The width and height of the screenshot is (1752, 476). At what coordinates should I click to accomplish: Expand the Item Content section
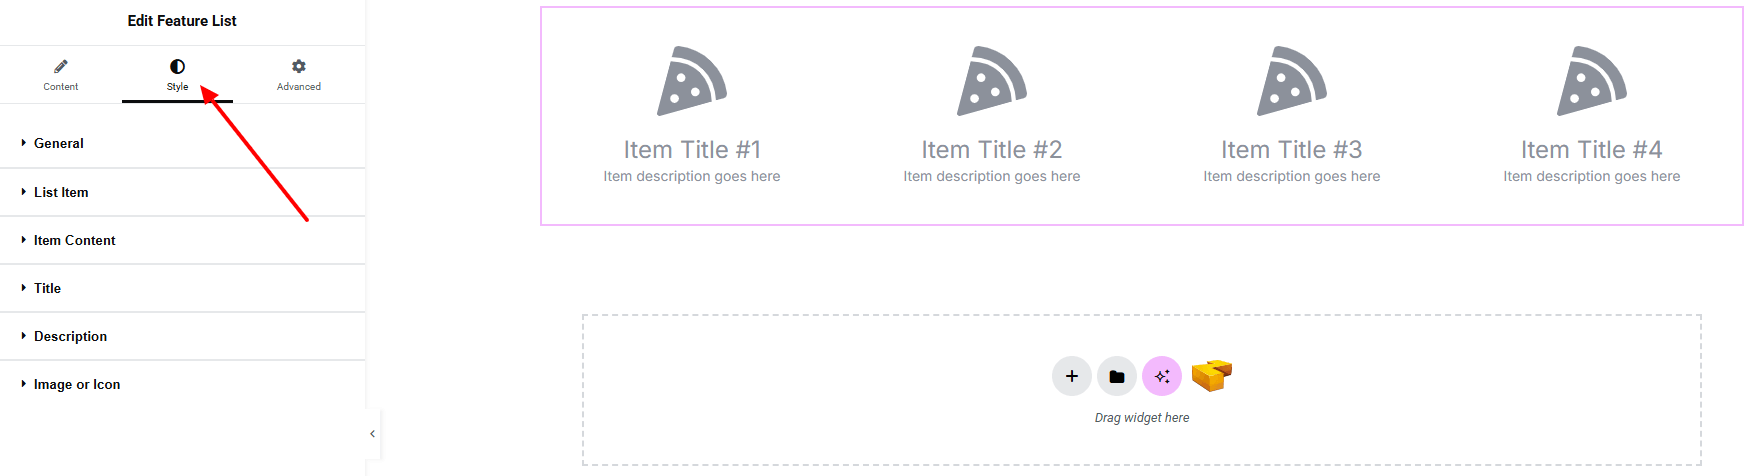[x=74, y=240]
